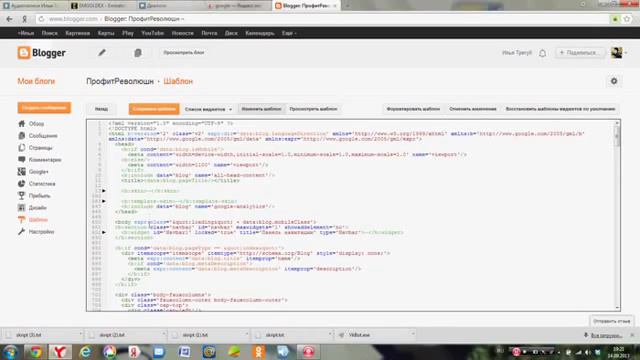Open Chrome from the taskbar
The width and height of the screenshot is (640, 360).
[36, 352]
